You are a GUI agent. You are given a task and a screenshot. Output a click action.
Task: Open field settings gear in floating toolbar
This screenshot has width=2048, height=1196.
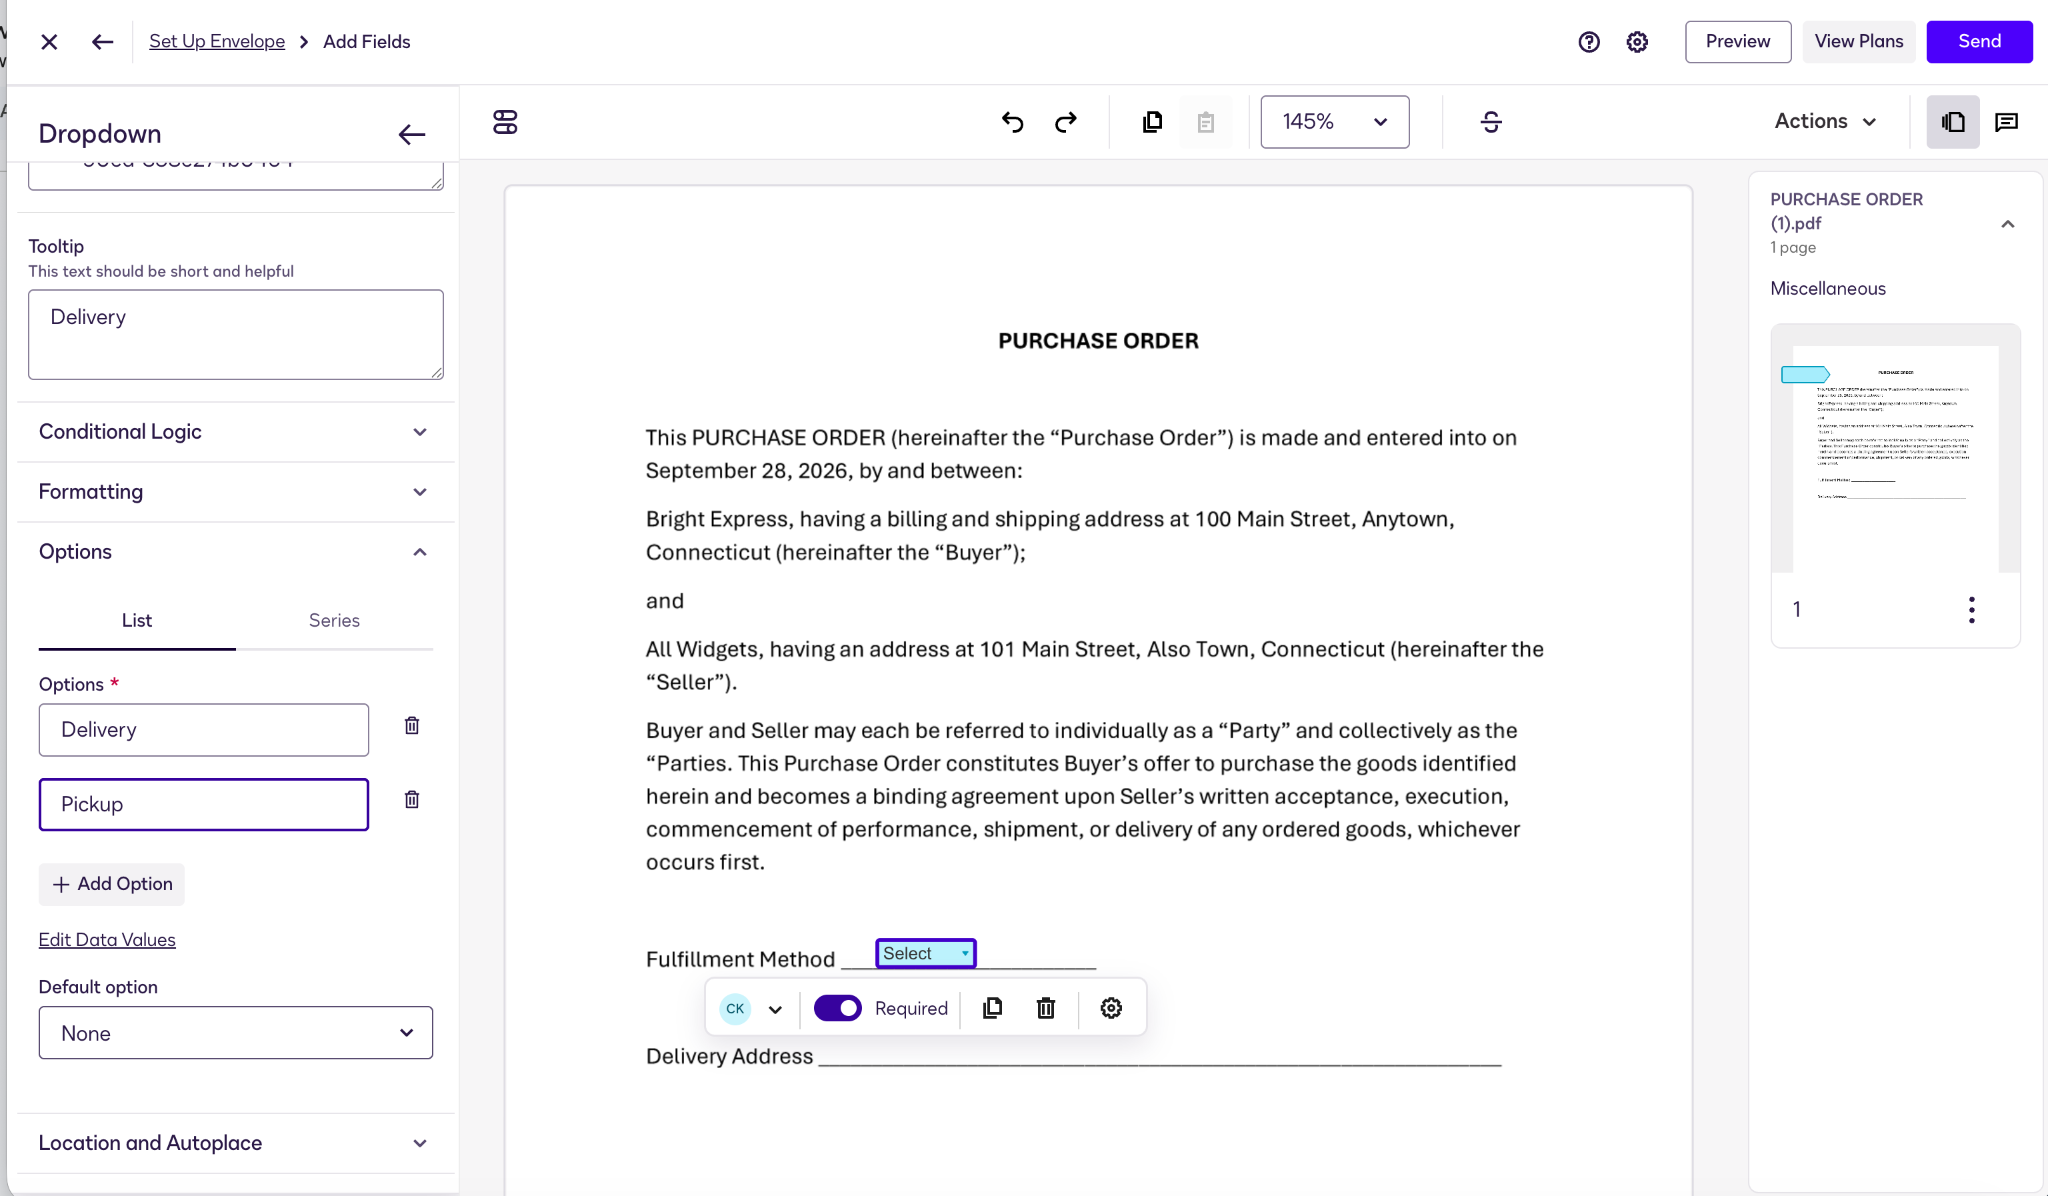pos(1111,1008)
